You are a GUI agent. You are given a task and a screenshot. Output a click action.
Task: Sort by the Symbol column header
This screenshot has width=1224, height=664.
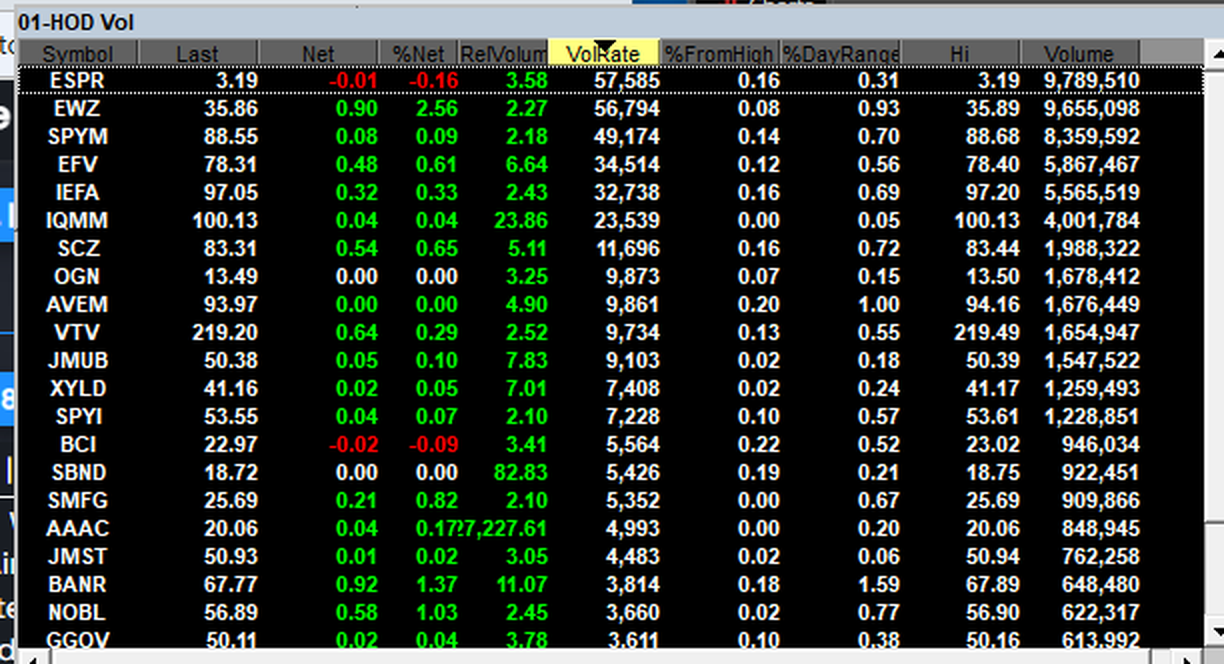[78, 54]
